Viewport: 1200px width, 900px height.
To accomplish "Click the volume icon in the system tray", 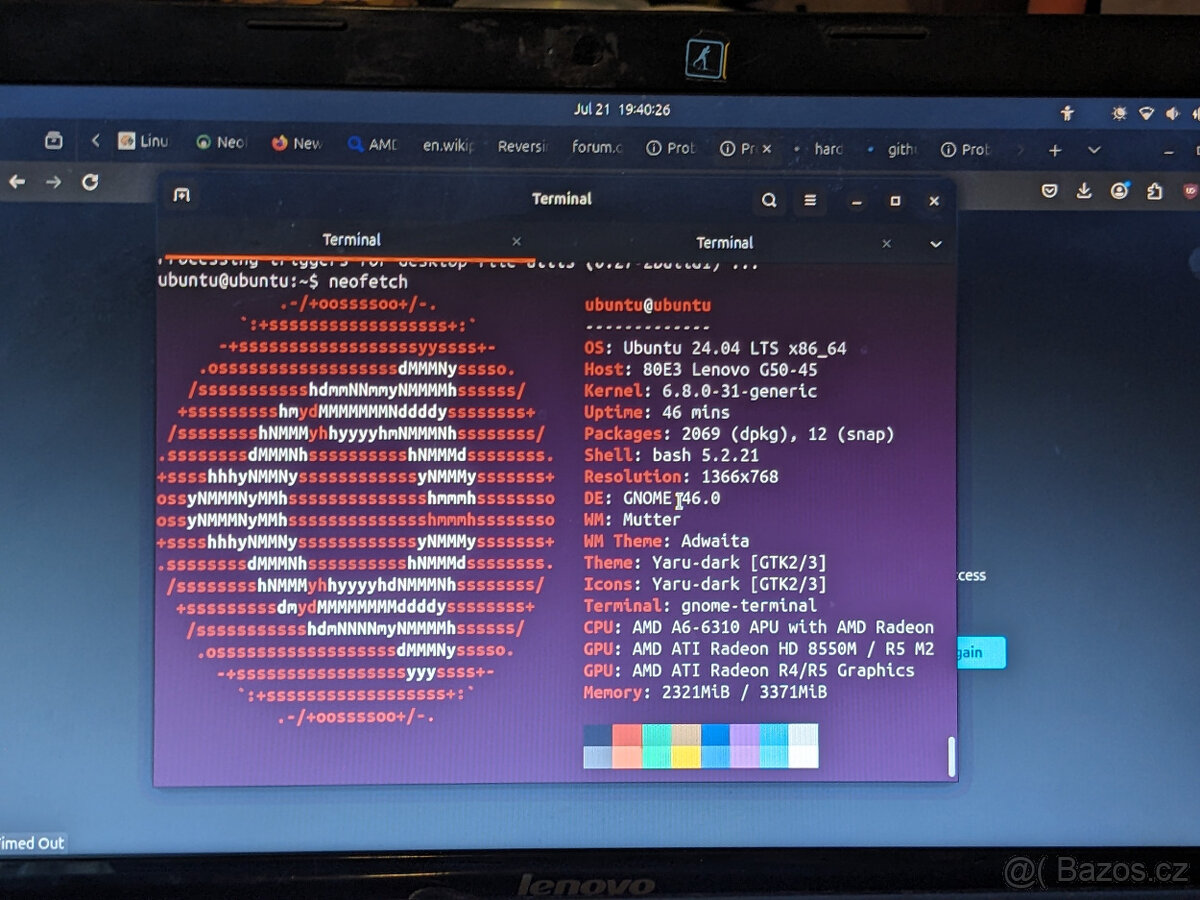I will [x=1172, y=114].
